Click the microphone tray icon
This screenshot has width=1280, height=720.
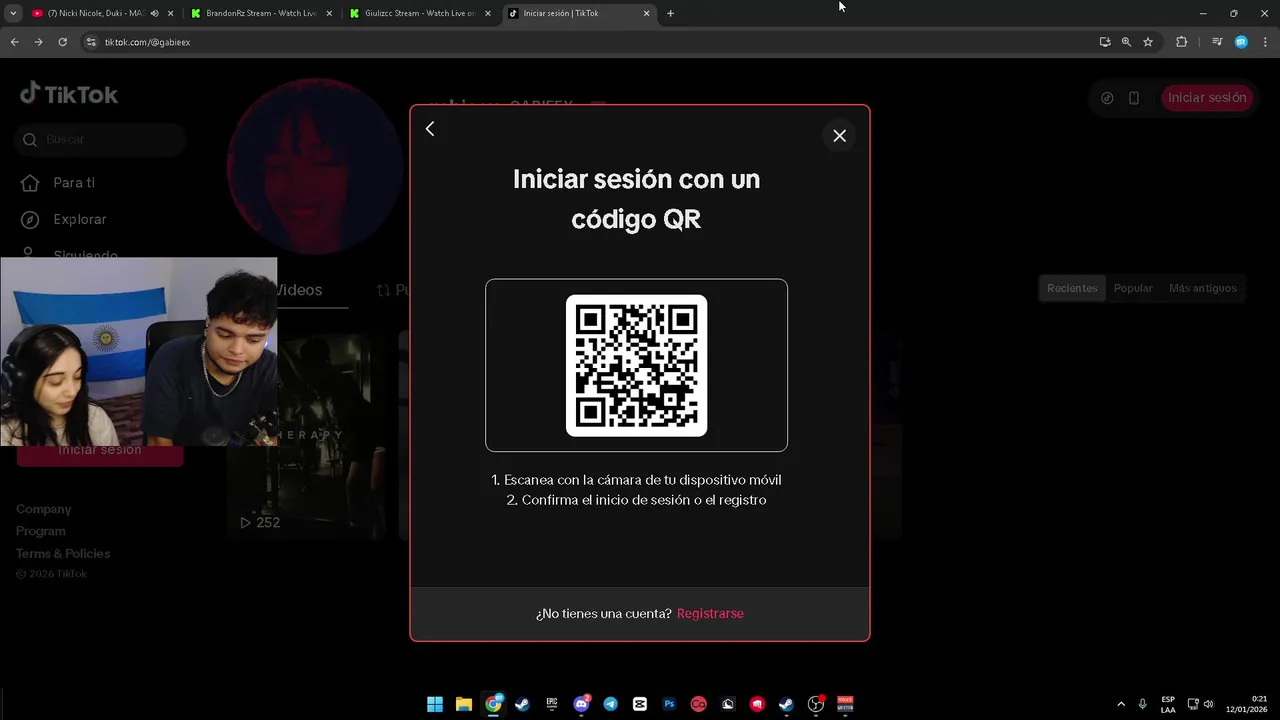[x=1143, y=704]
